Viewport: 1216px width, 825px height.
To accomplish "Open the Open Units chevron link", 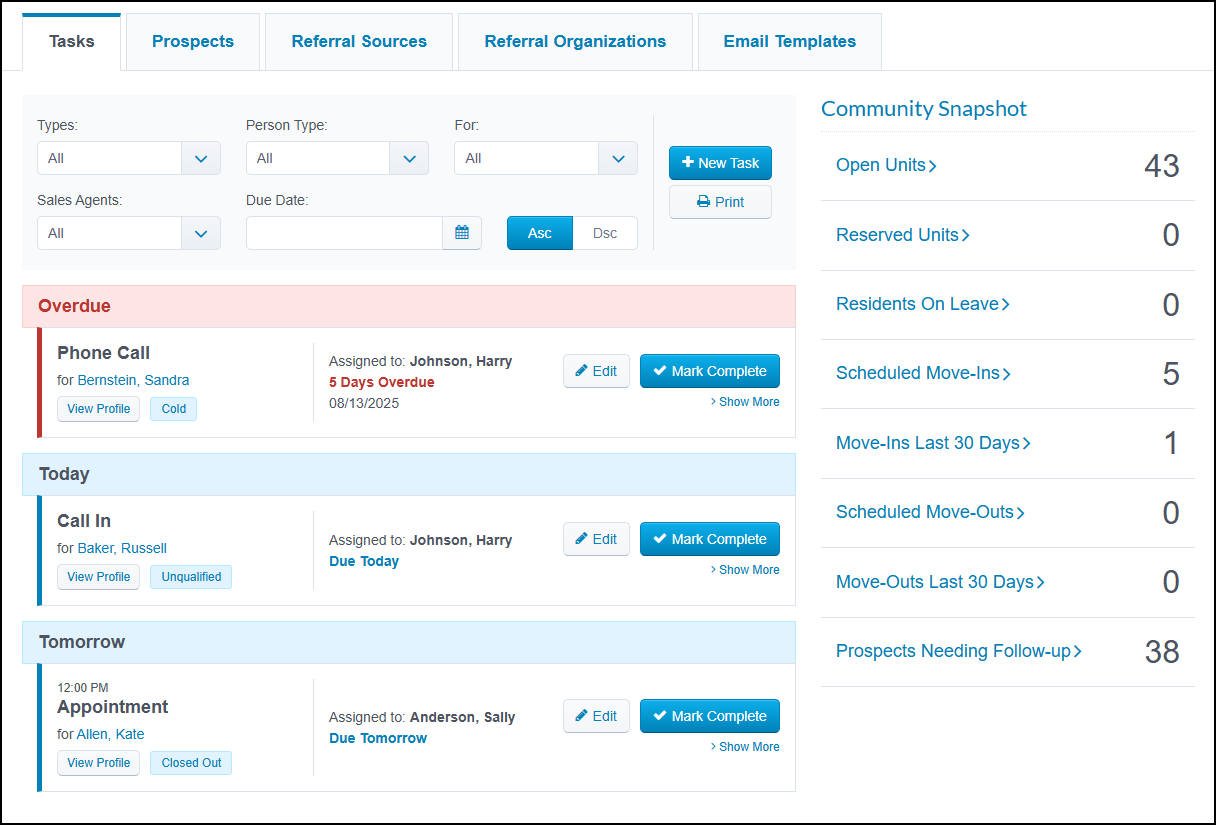I will [x=933, y=165].
